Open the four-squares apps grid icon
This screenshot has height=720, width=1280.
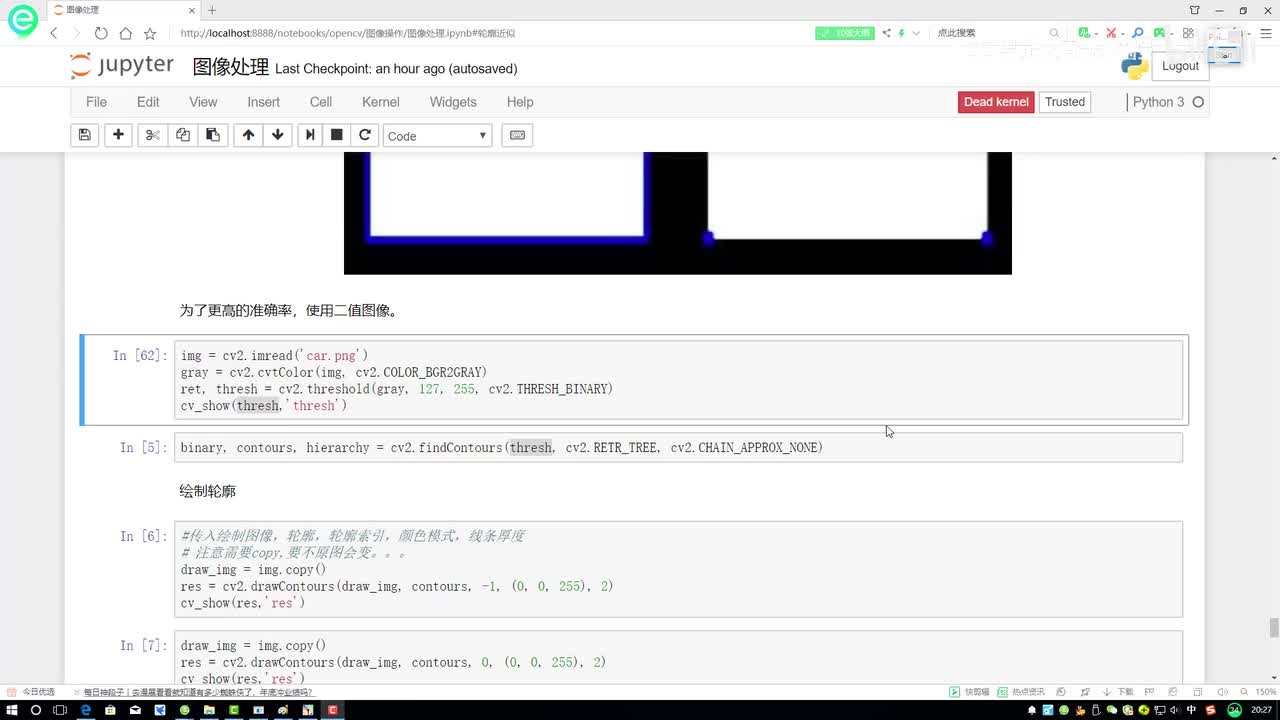pos(1188,33)
